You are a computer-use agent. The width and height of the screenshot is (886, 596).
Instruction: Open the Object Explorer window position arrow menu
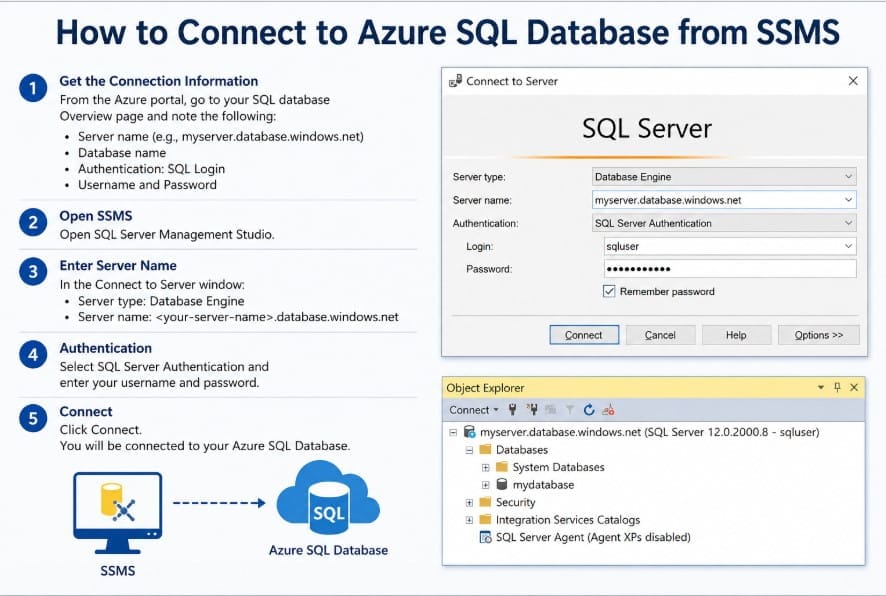pos(820,387)
